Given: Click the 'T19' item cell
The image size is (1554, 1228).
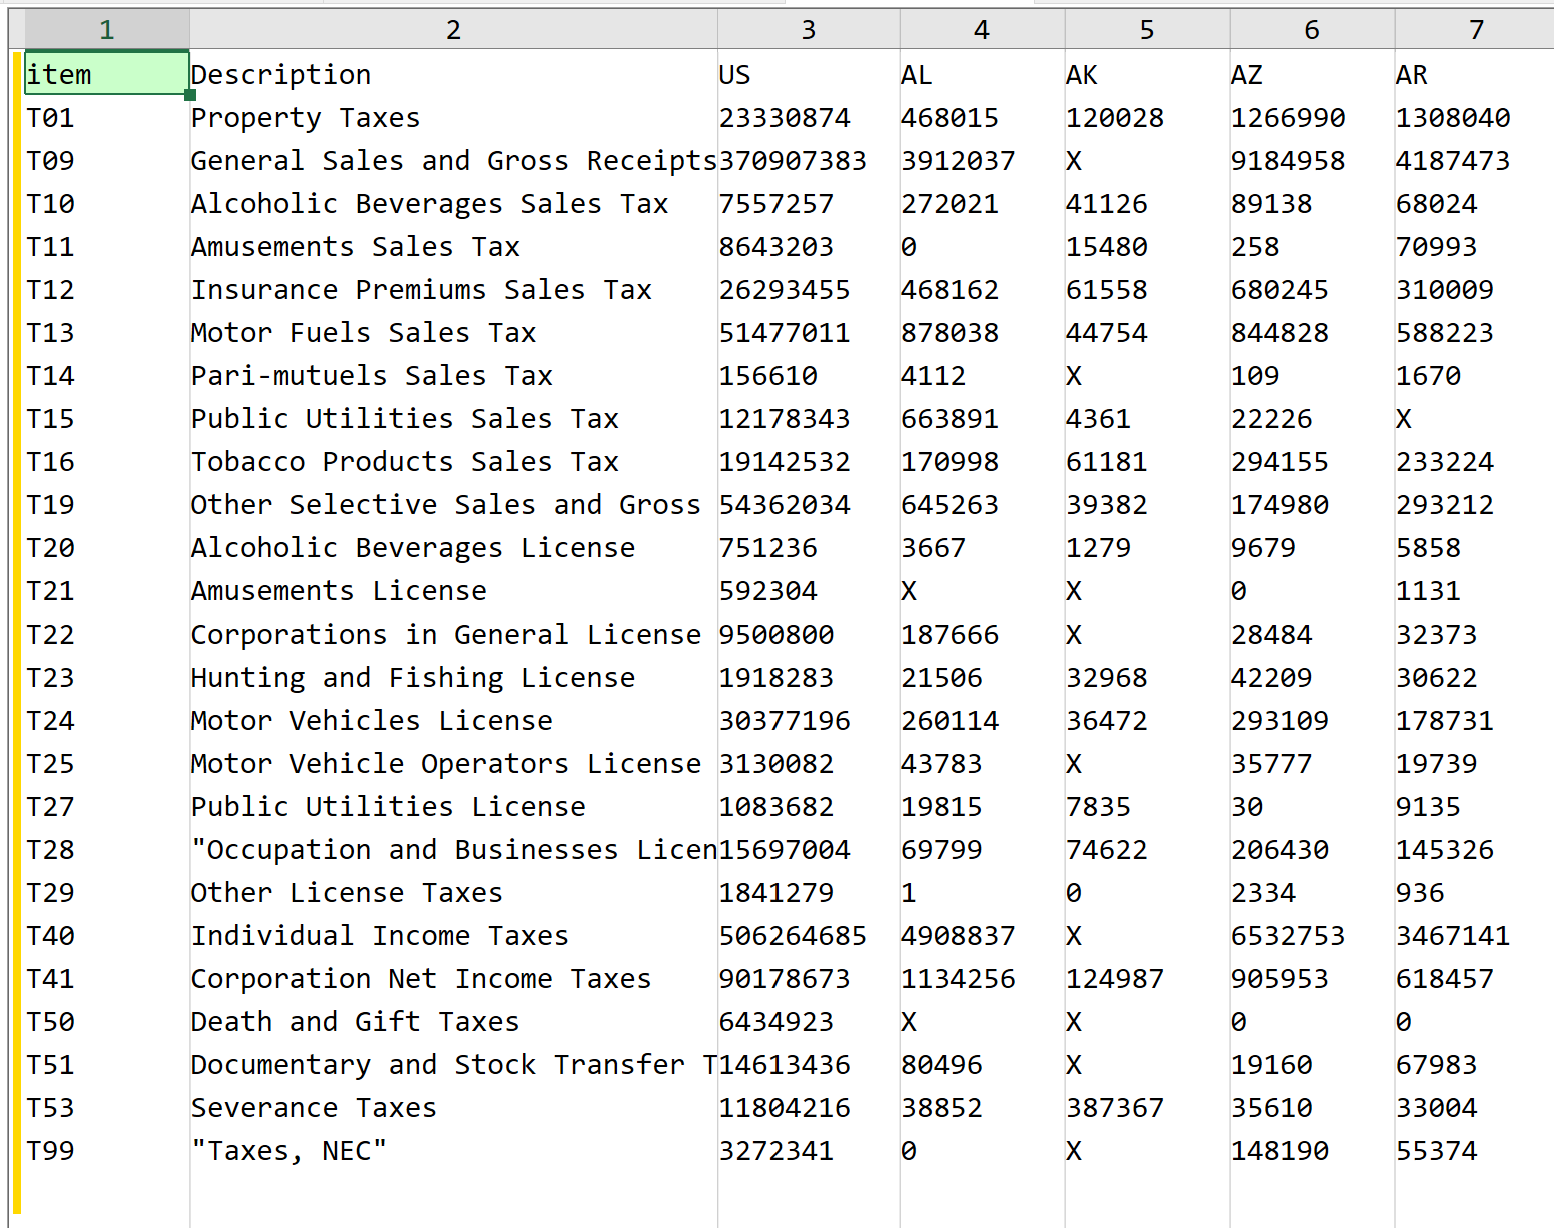Looking at the screenshot, I should [106, 504].
